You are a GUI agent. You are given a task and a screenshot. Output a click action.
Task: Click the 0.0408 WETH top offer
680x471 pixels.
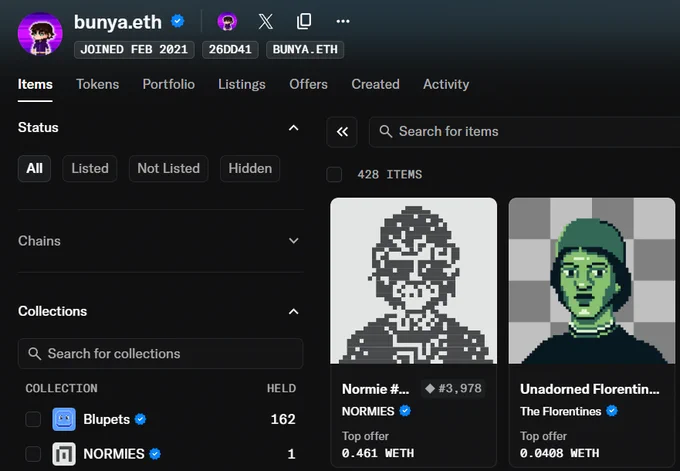pos(559,453)
